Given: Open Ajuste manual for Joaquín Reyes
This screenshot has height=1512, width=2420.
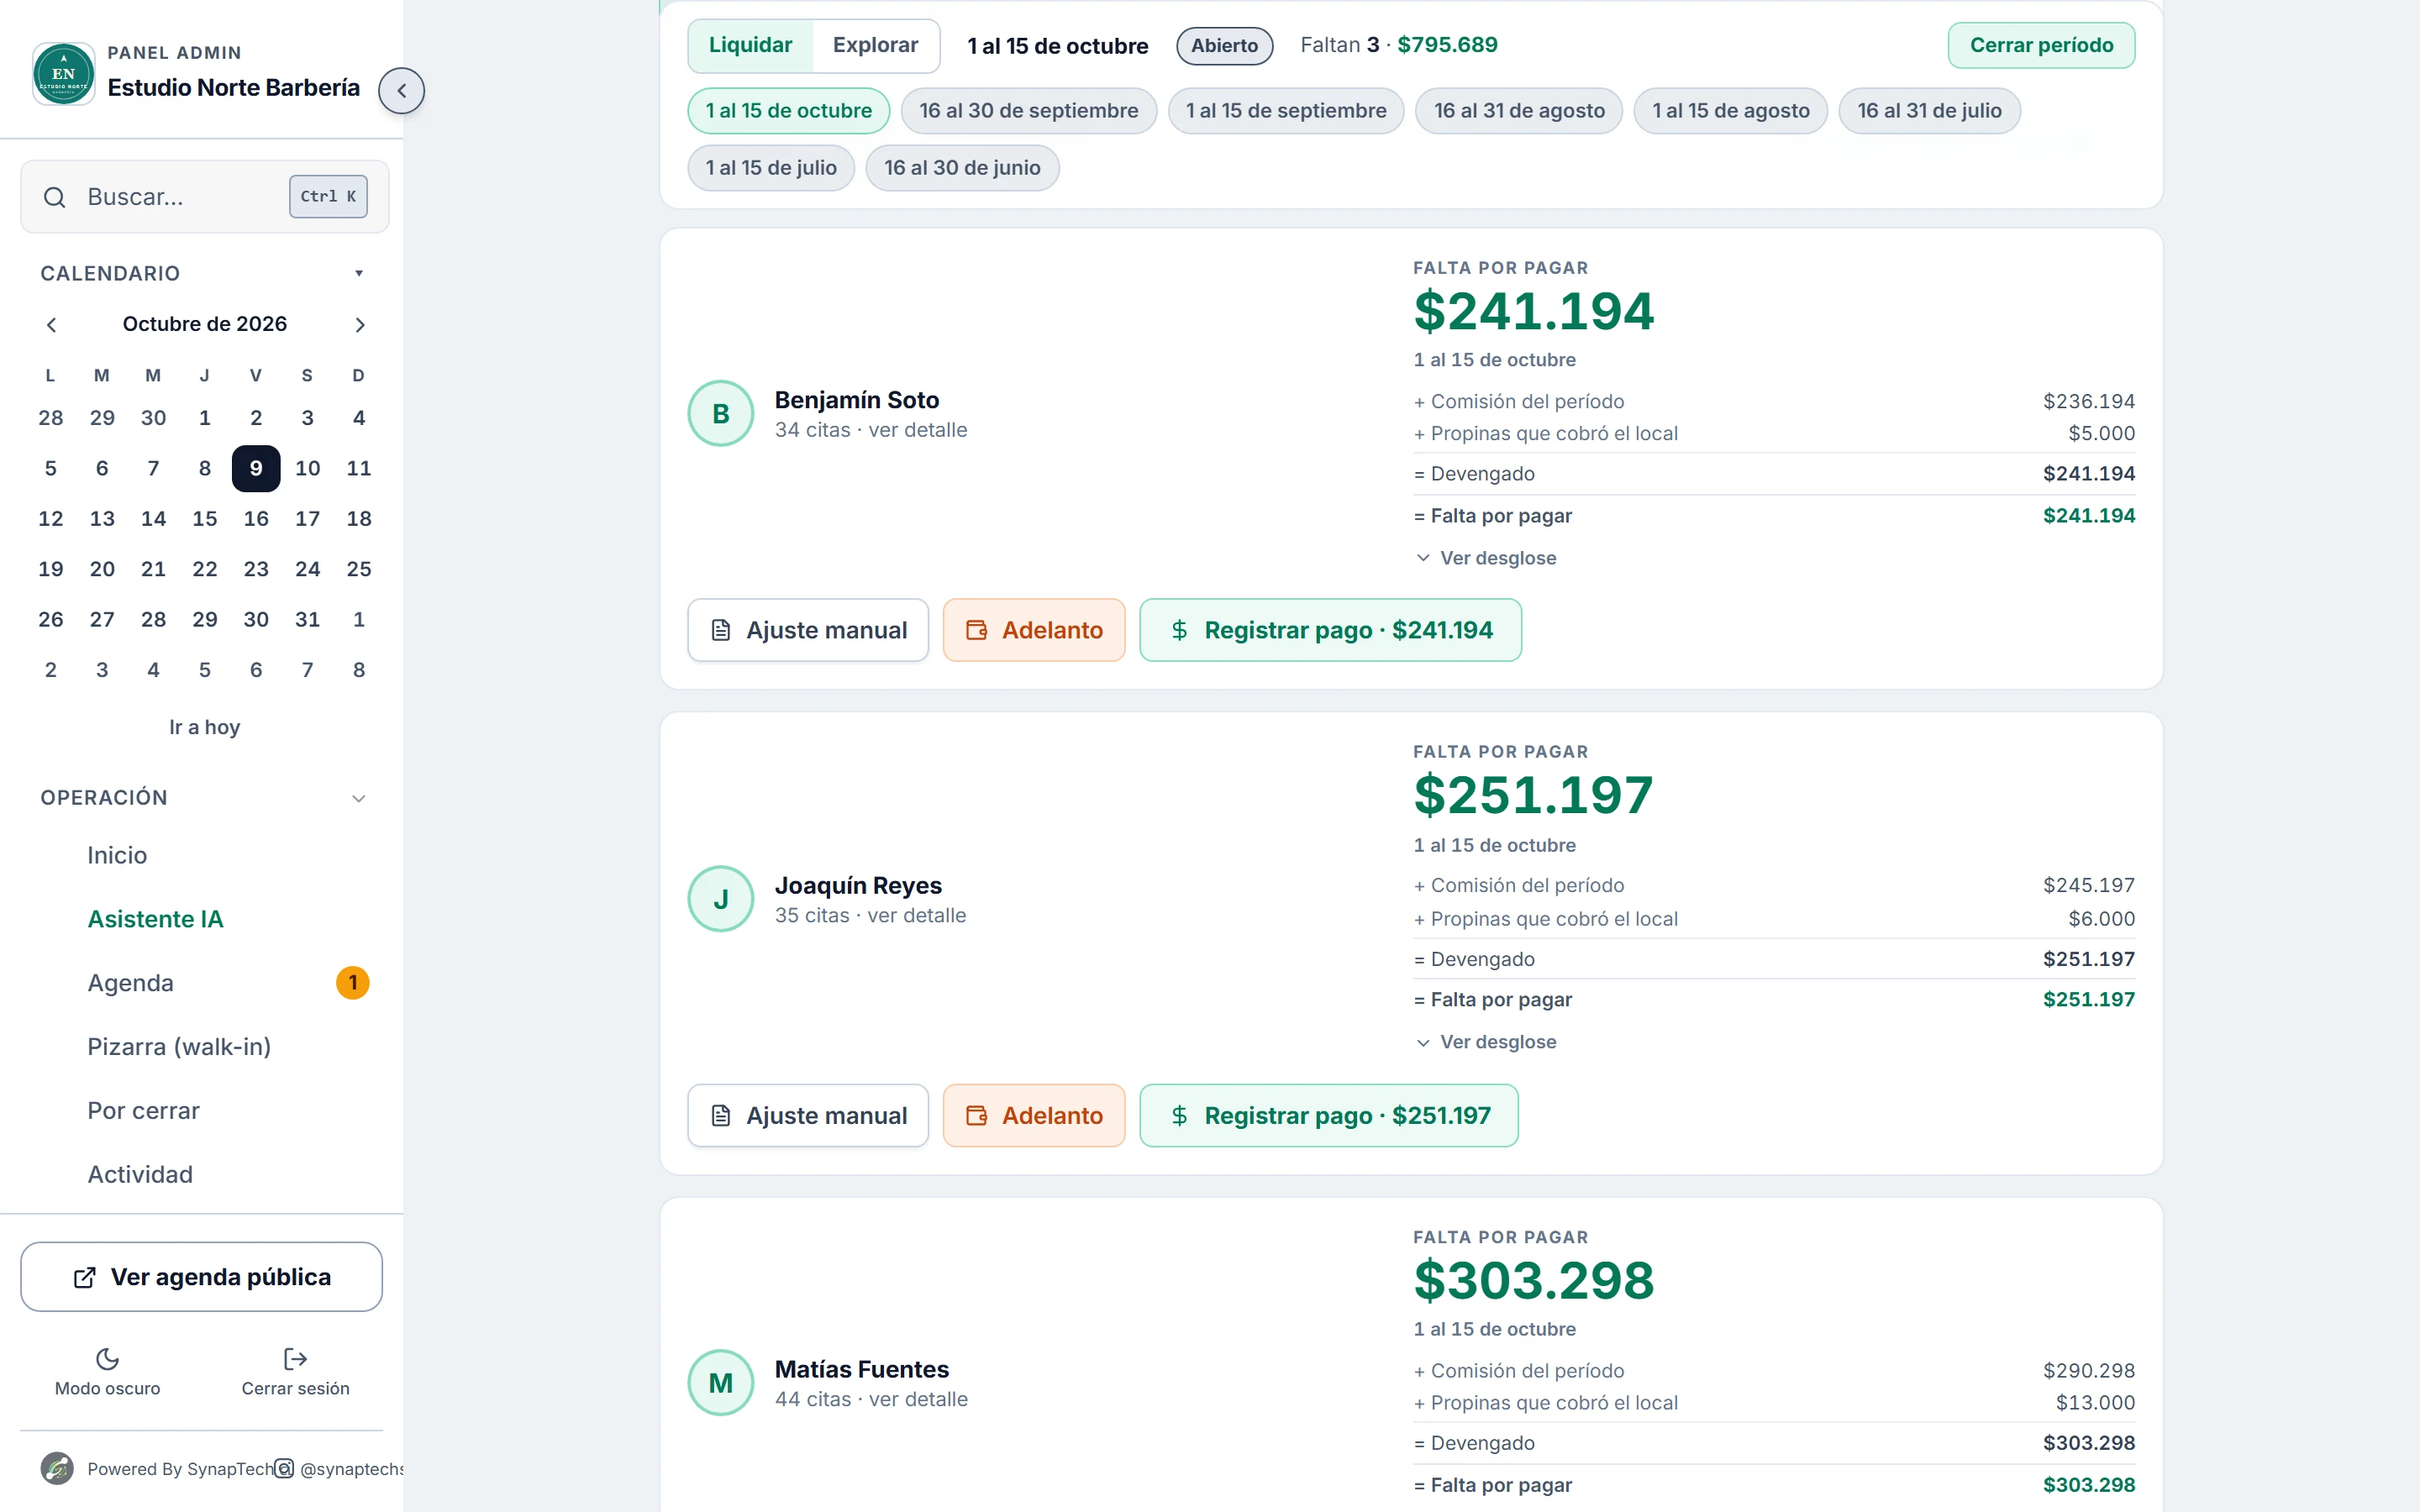Looking at the screenshot, I should click(808, 1115).
